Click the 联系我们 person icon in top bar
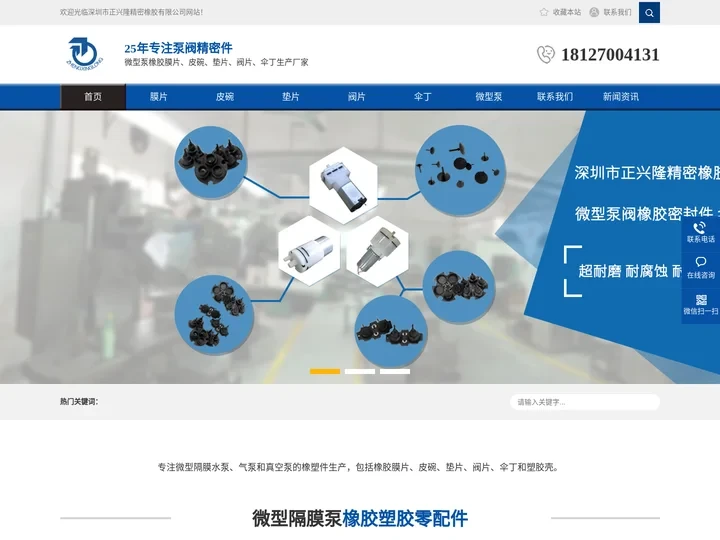The image size is (720, 540). tap(594, 13)
